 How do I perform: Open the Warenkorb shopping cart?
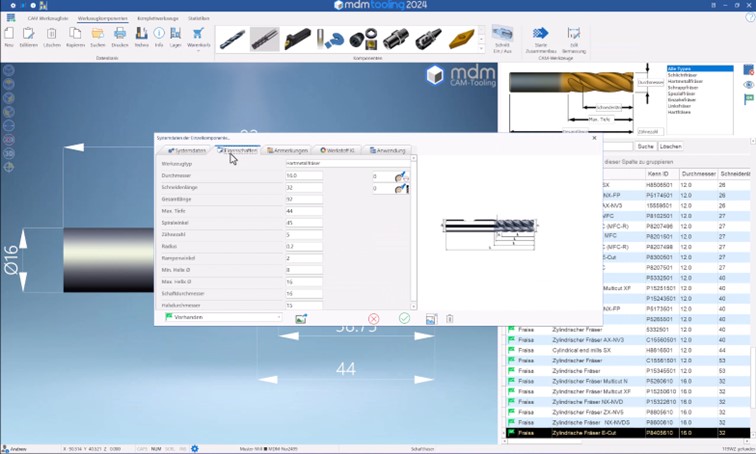click(198, 33)
